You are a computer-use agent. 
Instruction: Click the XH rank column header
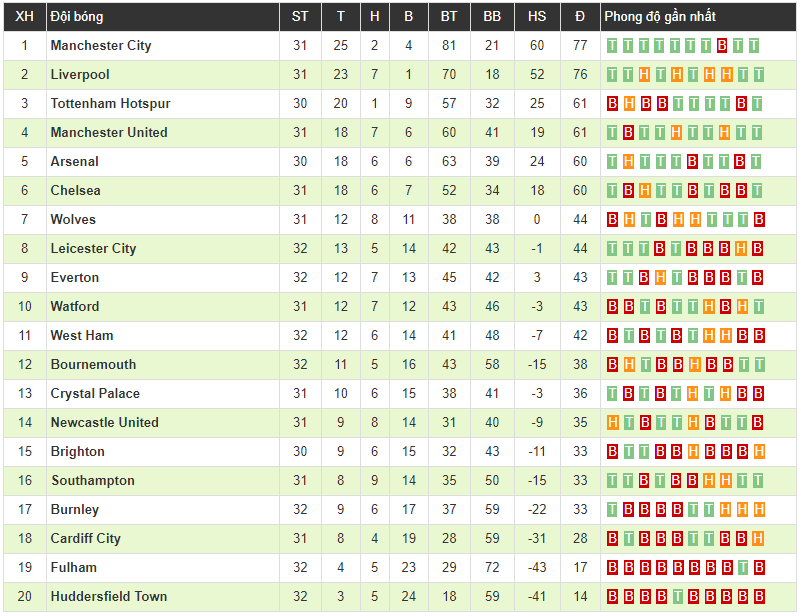pos(25,17)
